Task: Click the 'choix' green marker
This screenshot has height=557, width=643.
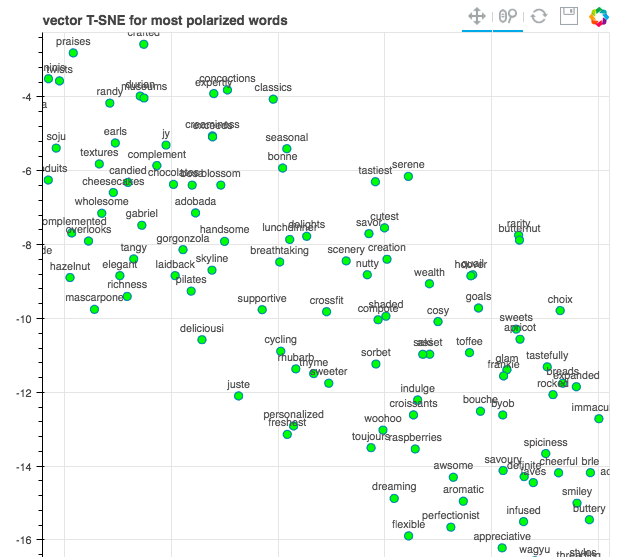Action: point(560,311)
